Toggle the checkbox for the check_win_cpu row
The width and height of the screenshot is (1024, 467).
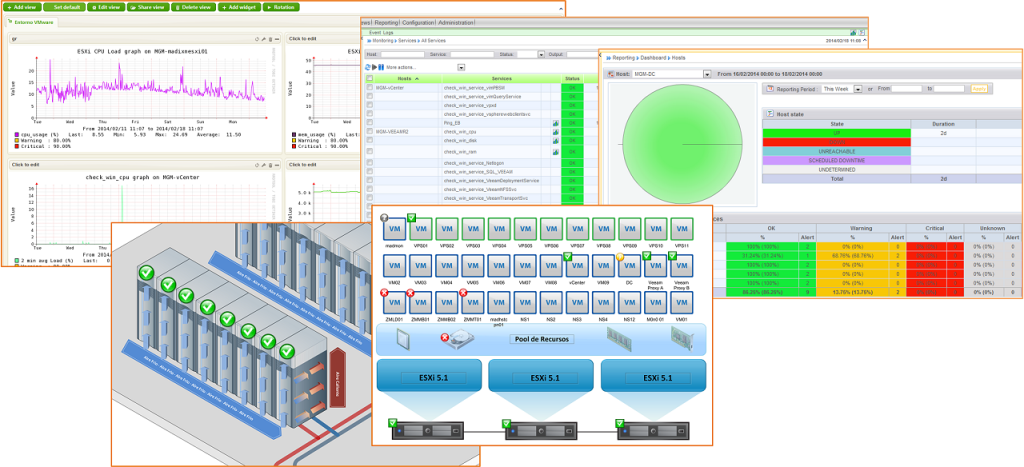pyautogui.click(x=370, y=131)
